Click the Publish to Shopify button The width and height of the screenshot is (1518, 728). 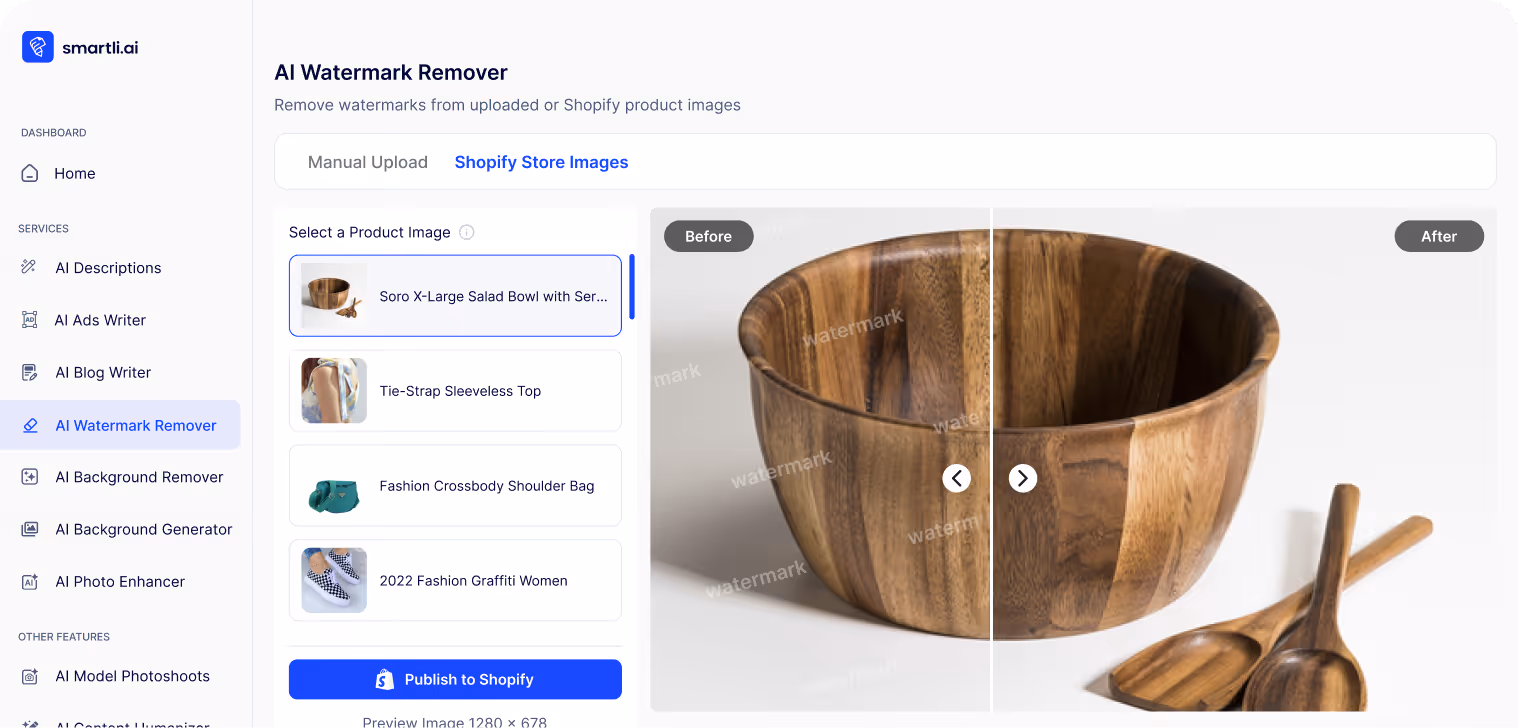coord(455,679)
